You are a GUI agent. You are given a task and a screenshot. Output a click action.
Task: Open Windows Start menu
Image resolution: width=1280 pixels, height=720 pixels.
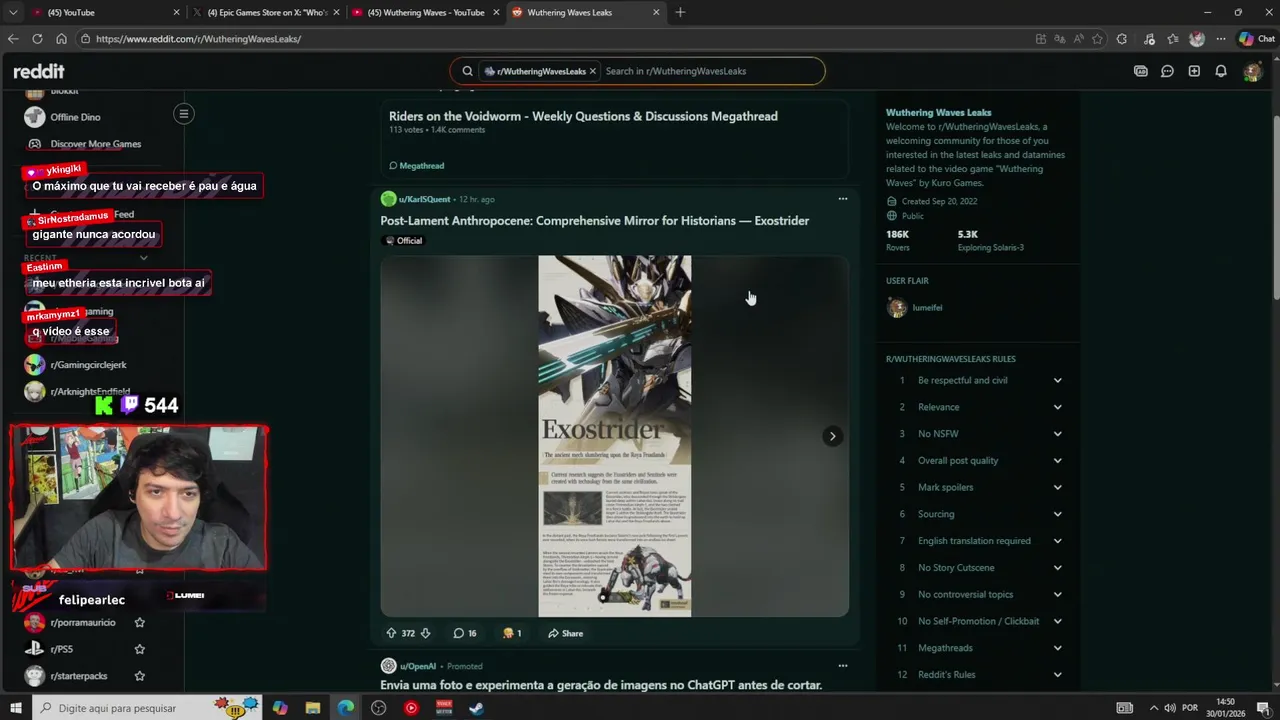tap(15, 708)
